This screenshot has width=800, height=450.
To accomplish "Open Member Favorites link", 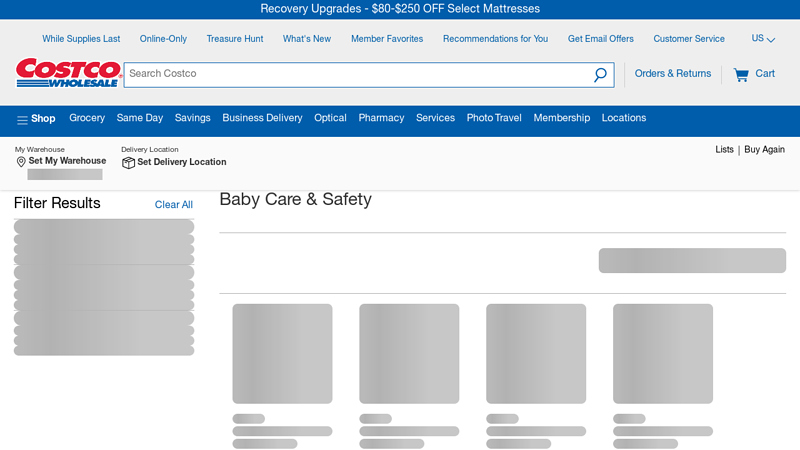I will click(x=387, y=39).
